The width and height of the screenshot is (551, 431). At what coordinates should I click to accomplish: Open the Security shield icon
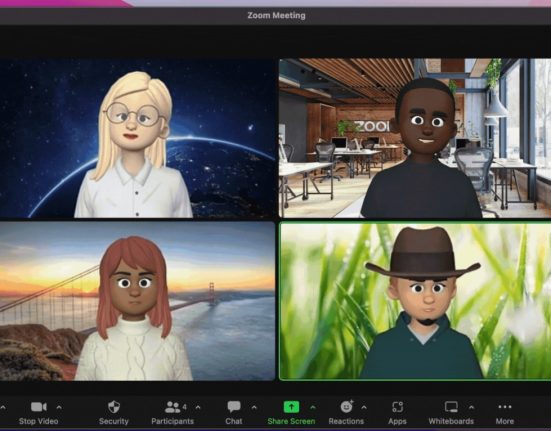(x=114, y=407)
